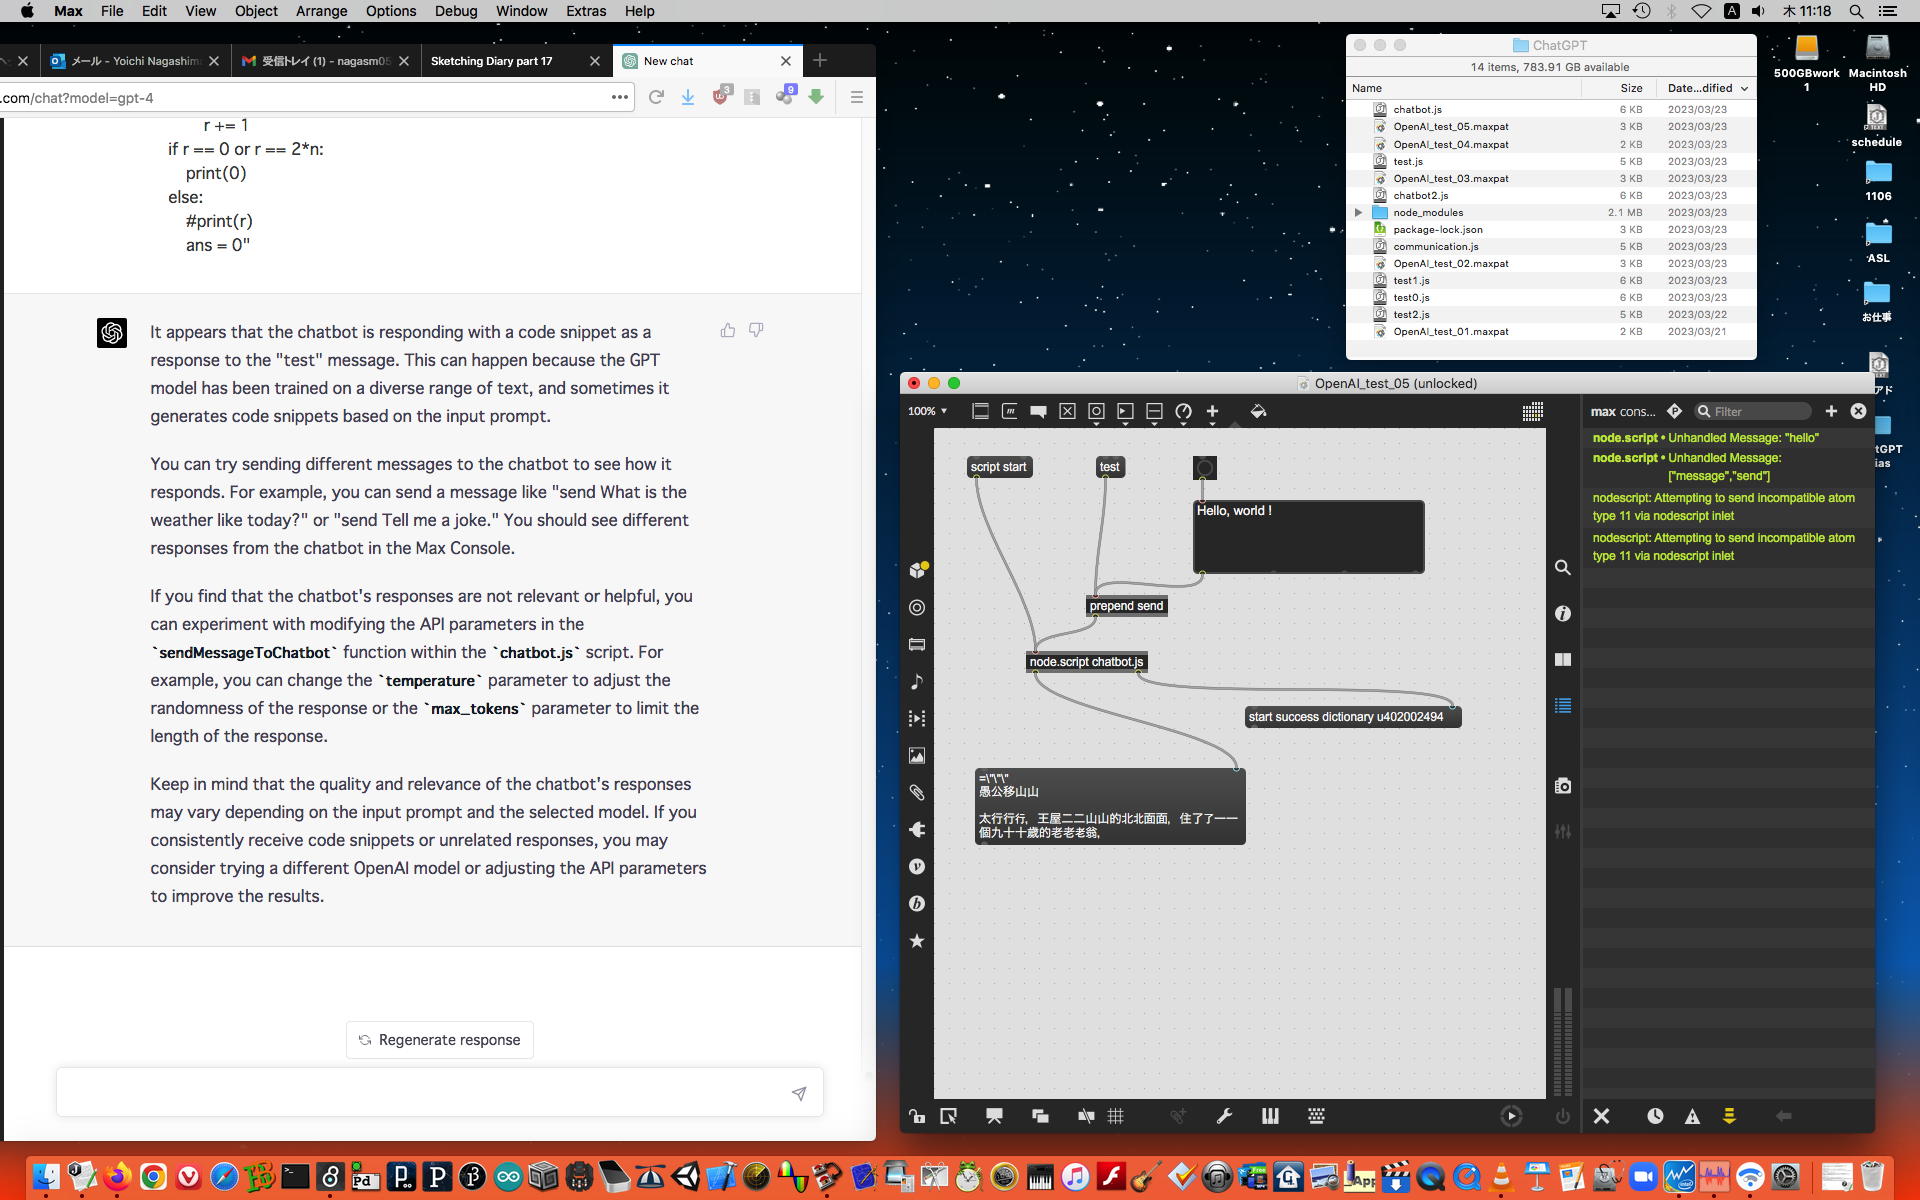The width and height of the screenshot is (1920, 1200).
Task: Click Regenerate response button
Action: [440, 1040]
